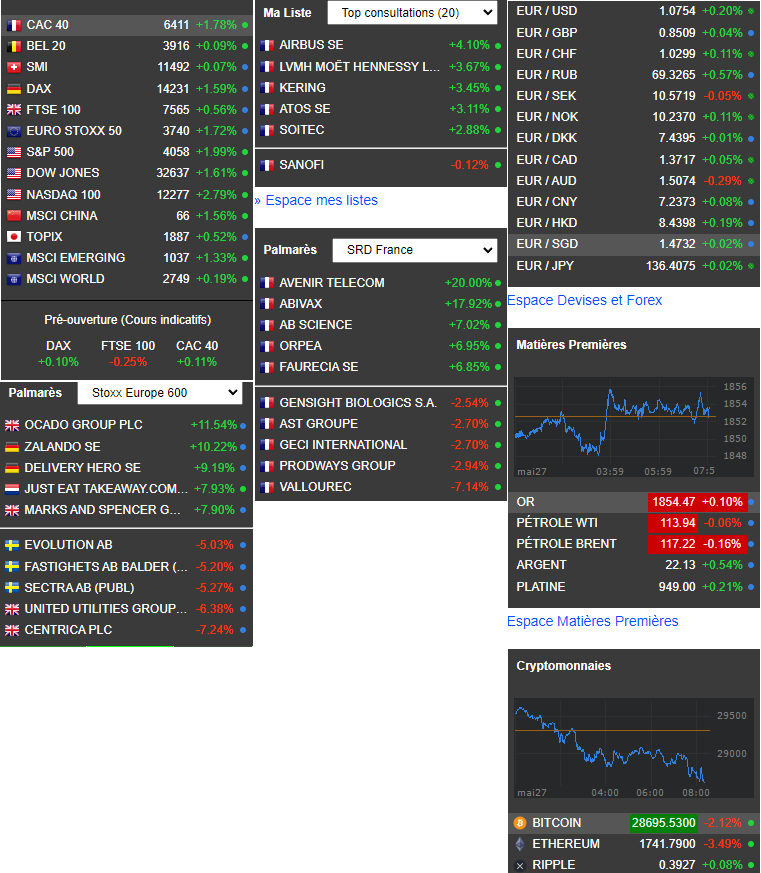Click the Bitcoin price chart under Cryptomonnaies
The height and width of the screenshot is (873, 761).
click(632, 749)
